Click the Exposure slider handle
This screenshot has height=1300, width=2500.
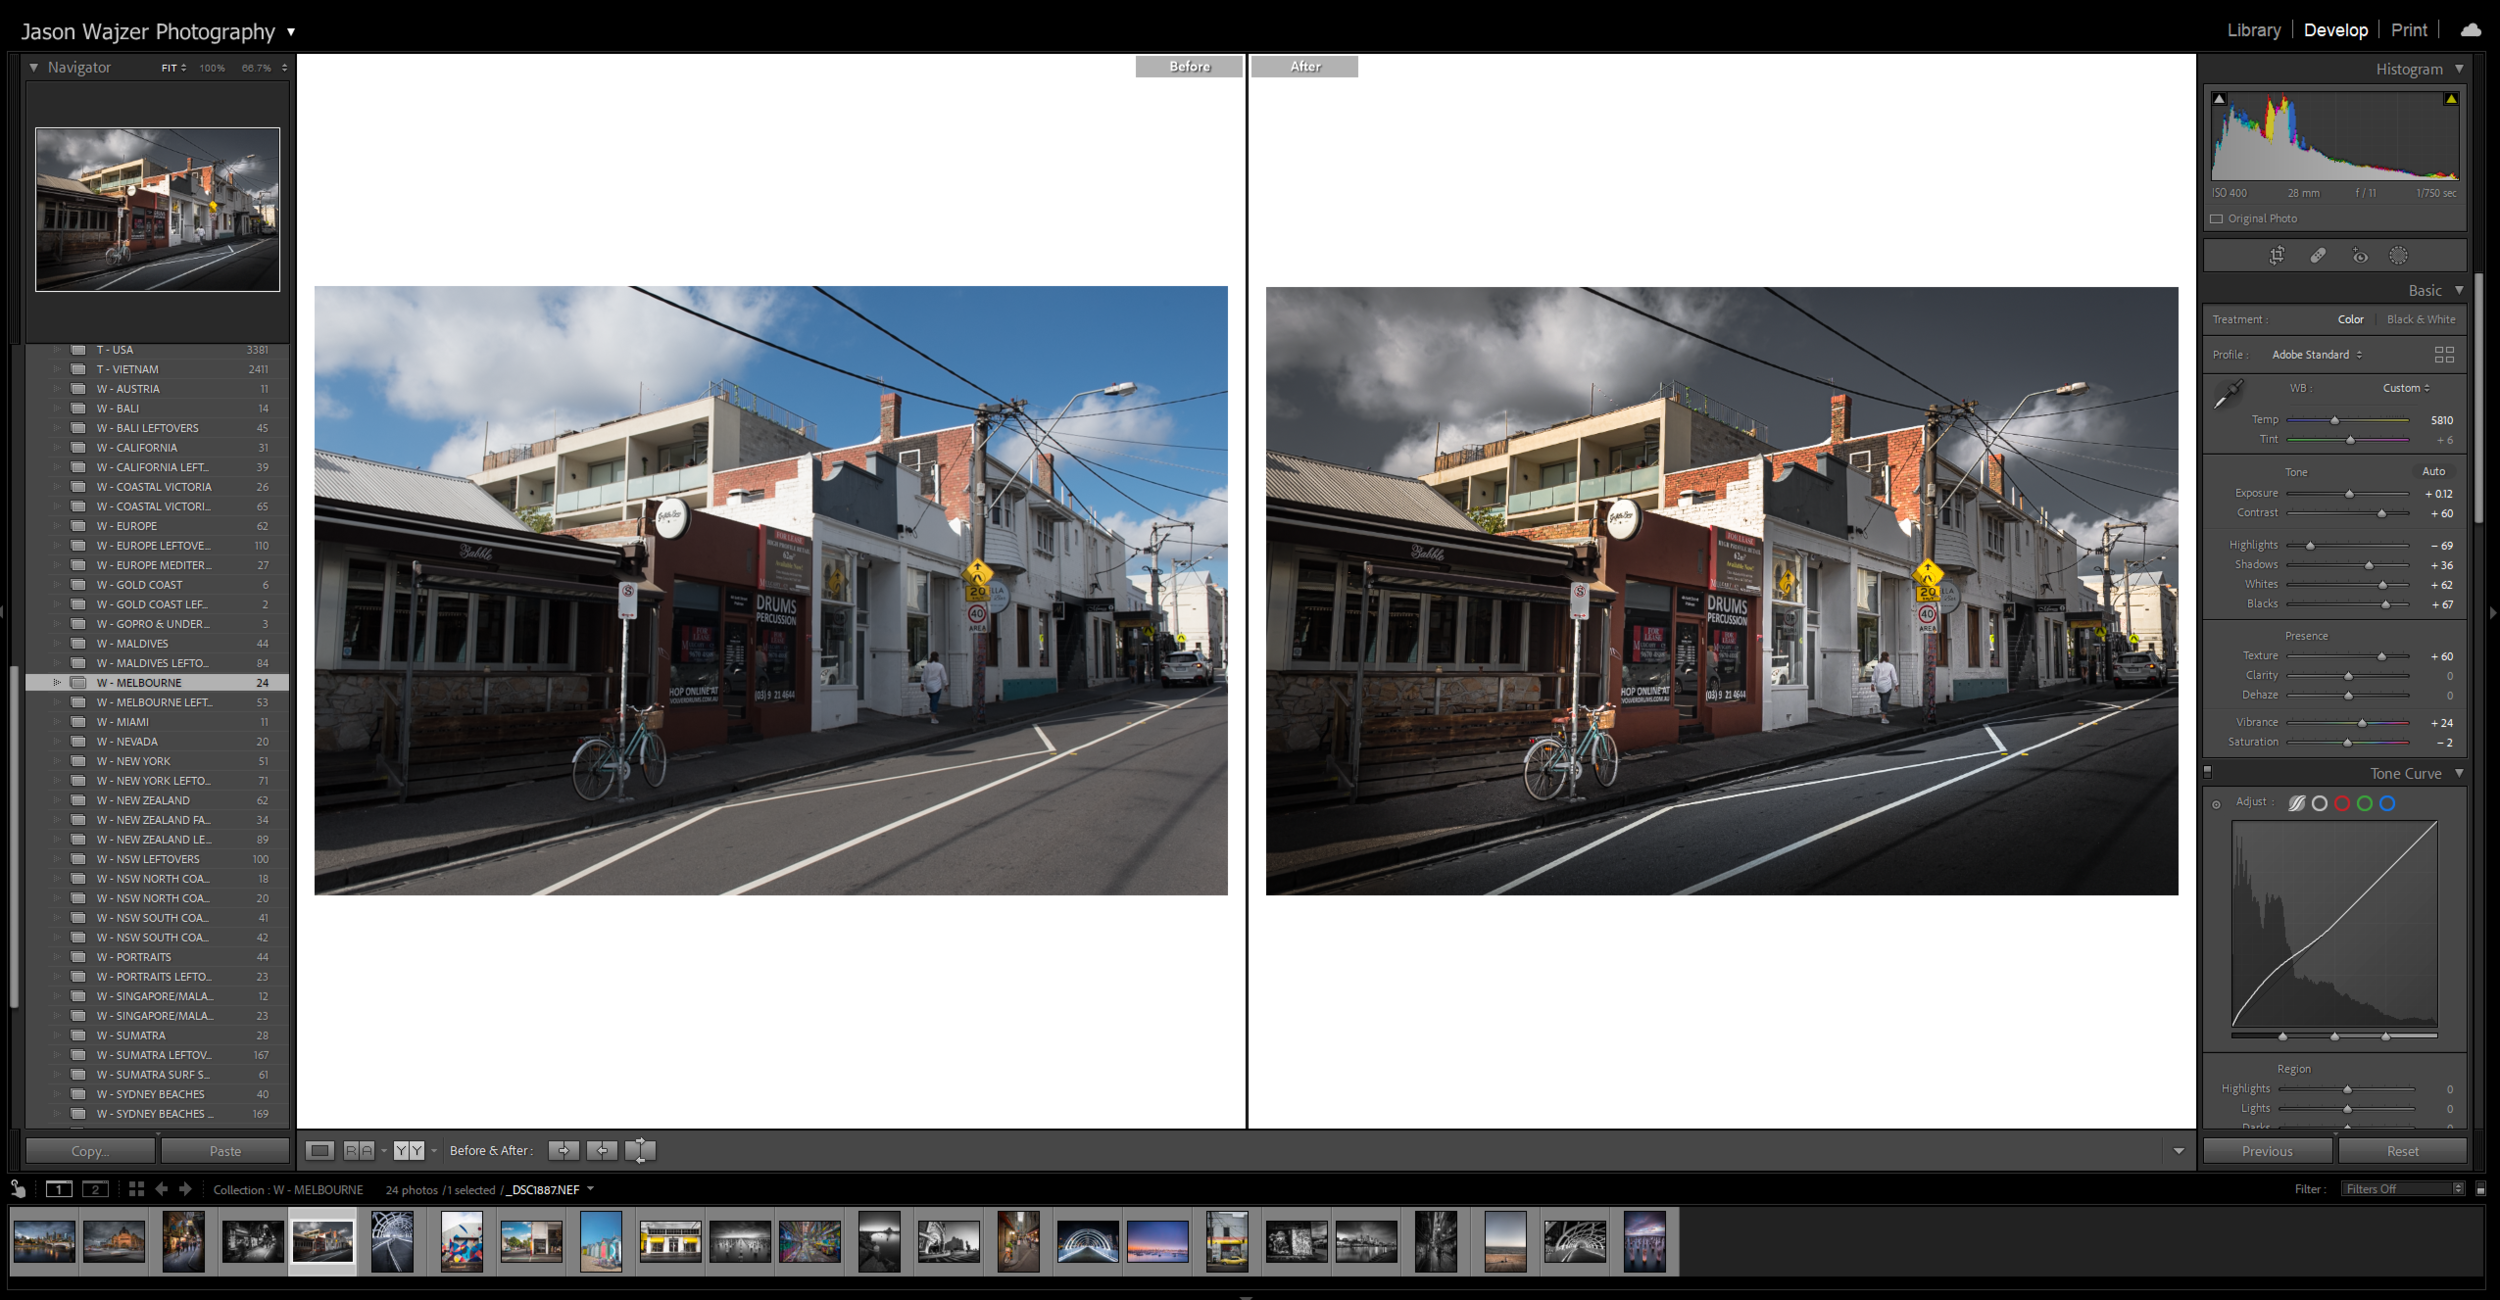2349,494
